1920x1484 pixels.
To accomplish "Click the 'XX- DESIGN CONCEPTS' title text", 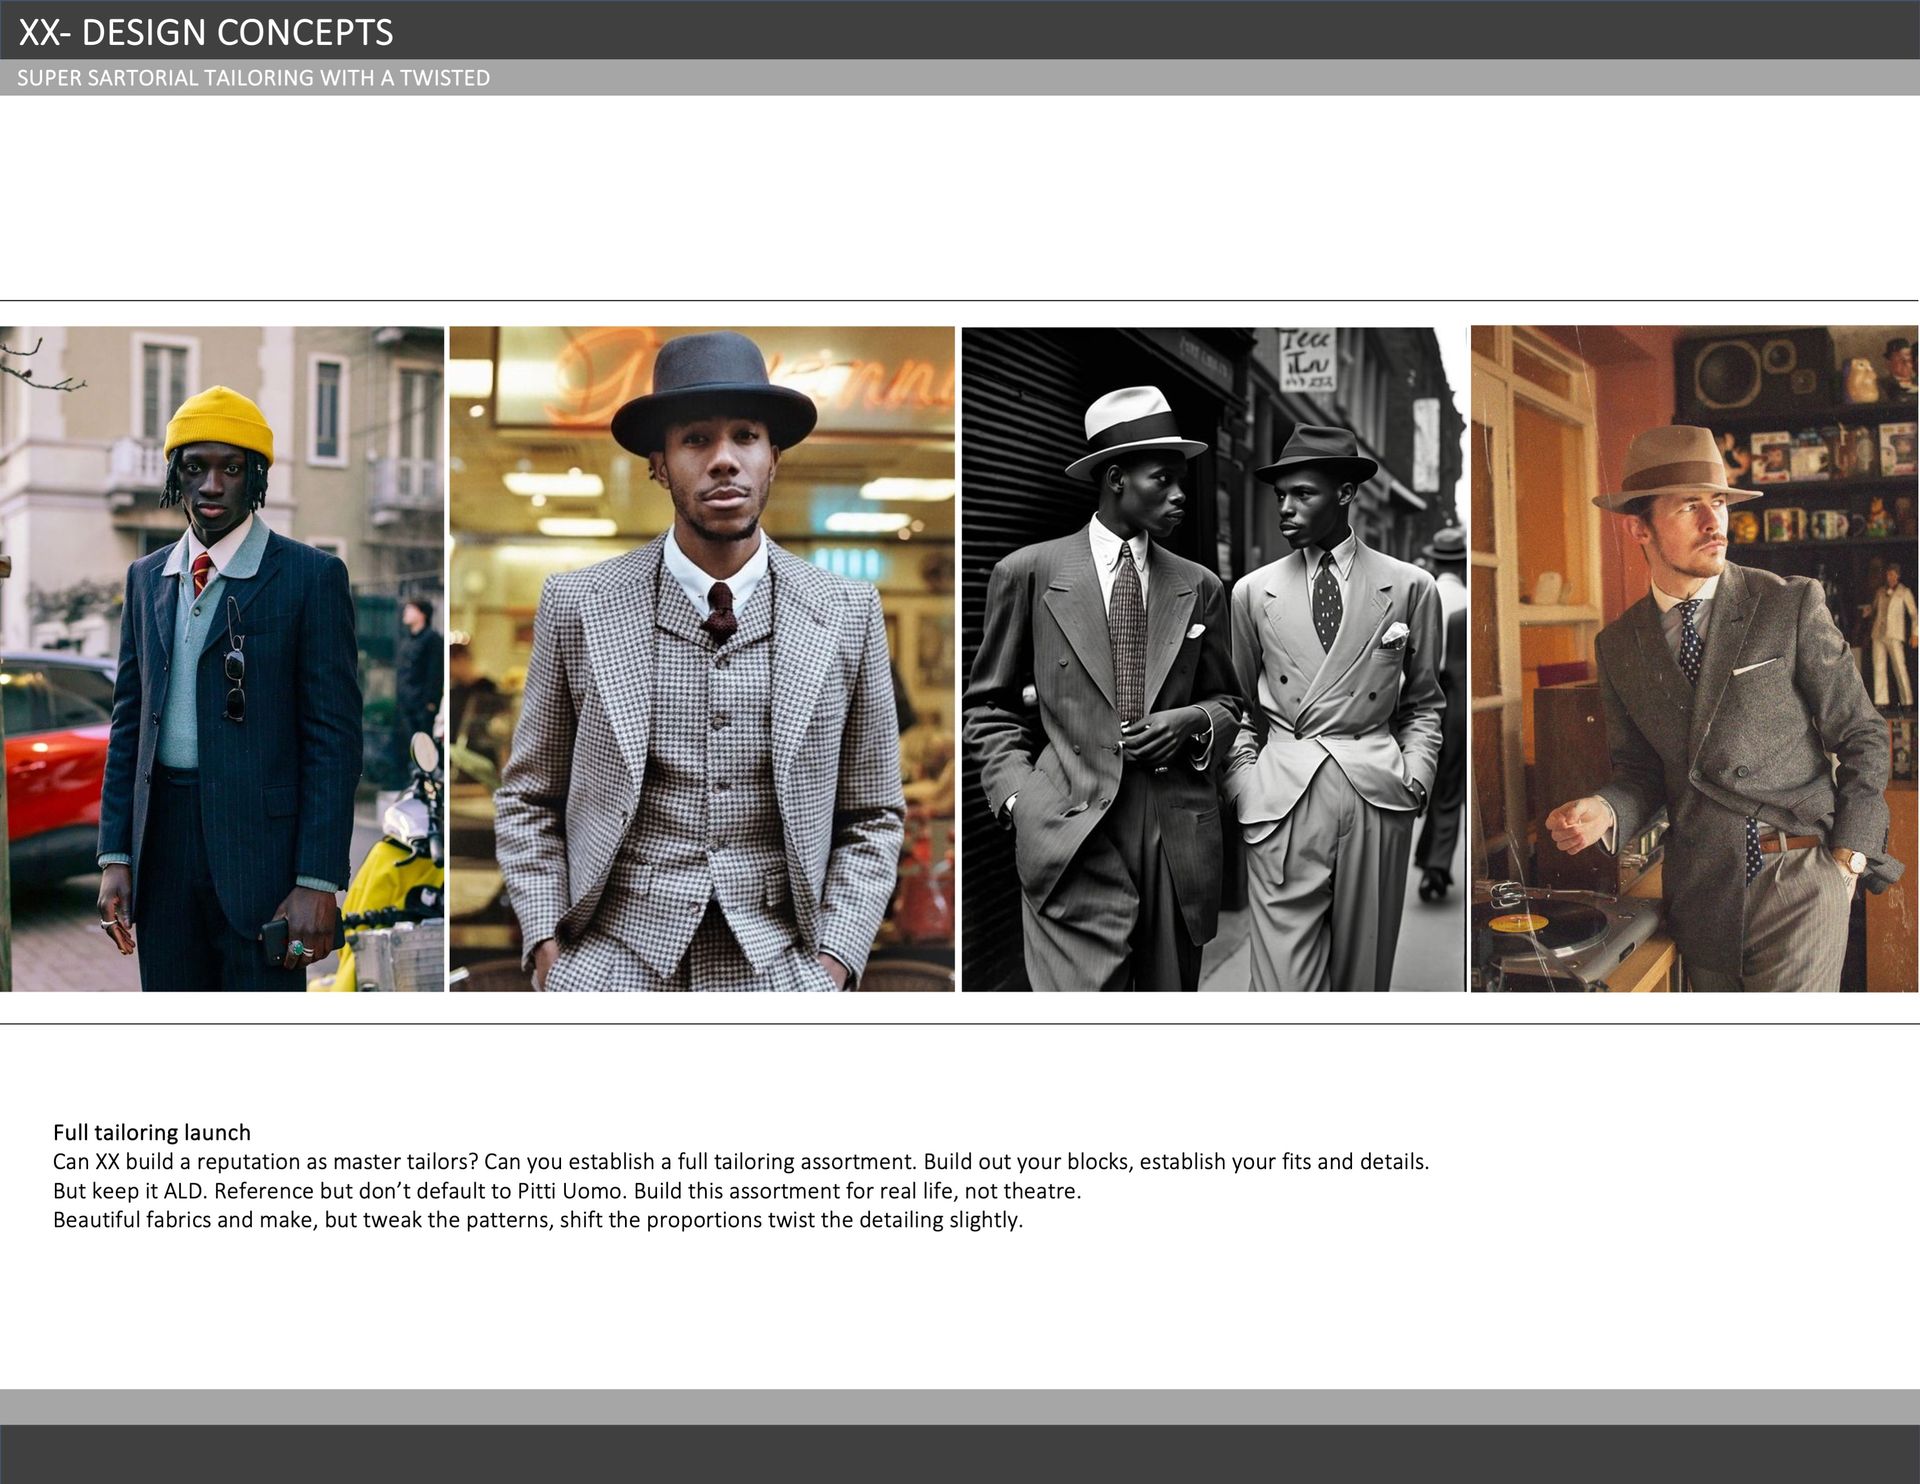I will (x=206, y=32).
